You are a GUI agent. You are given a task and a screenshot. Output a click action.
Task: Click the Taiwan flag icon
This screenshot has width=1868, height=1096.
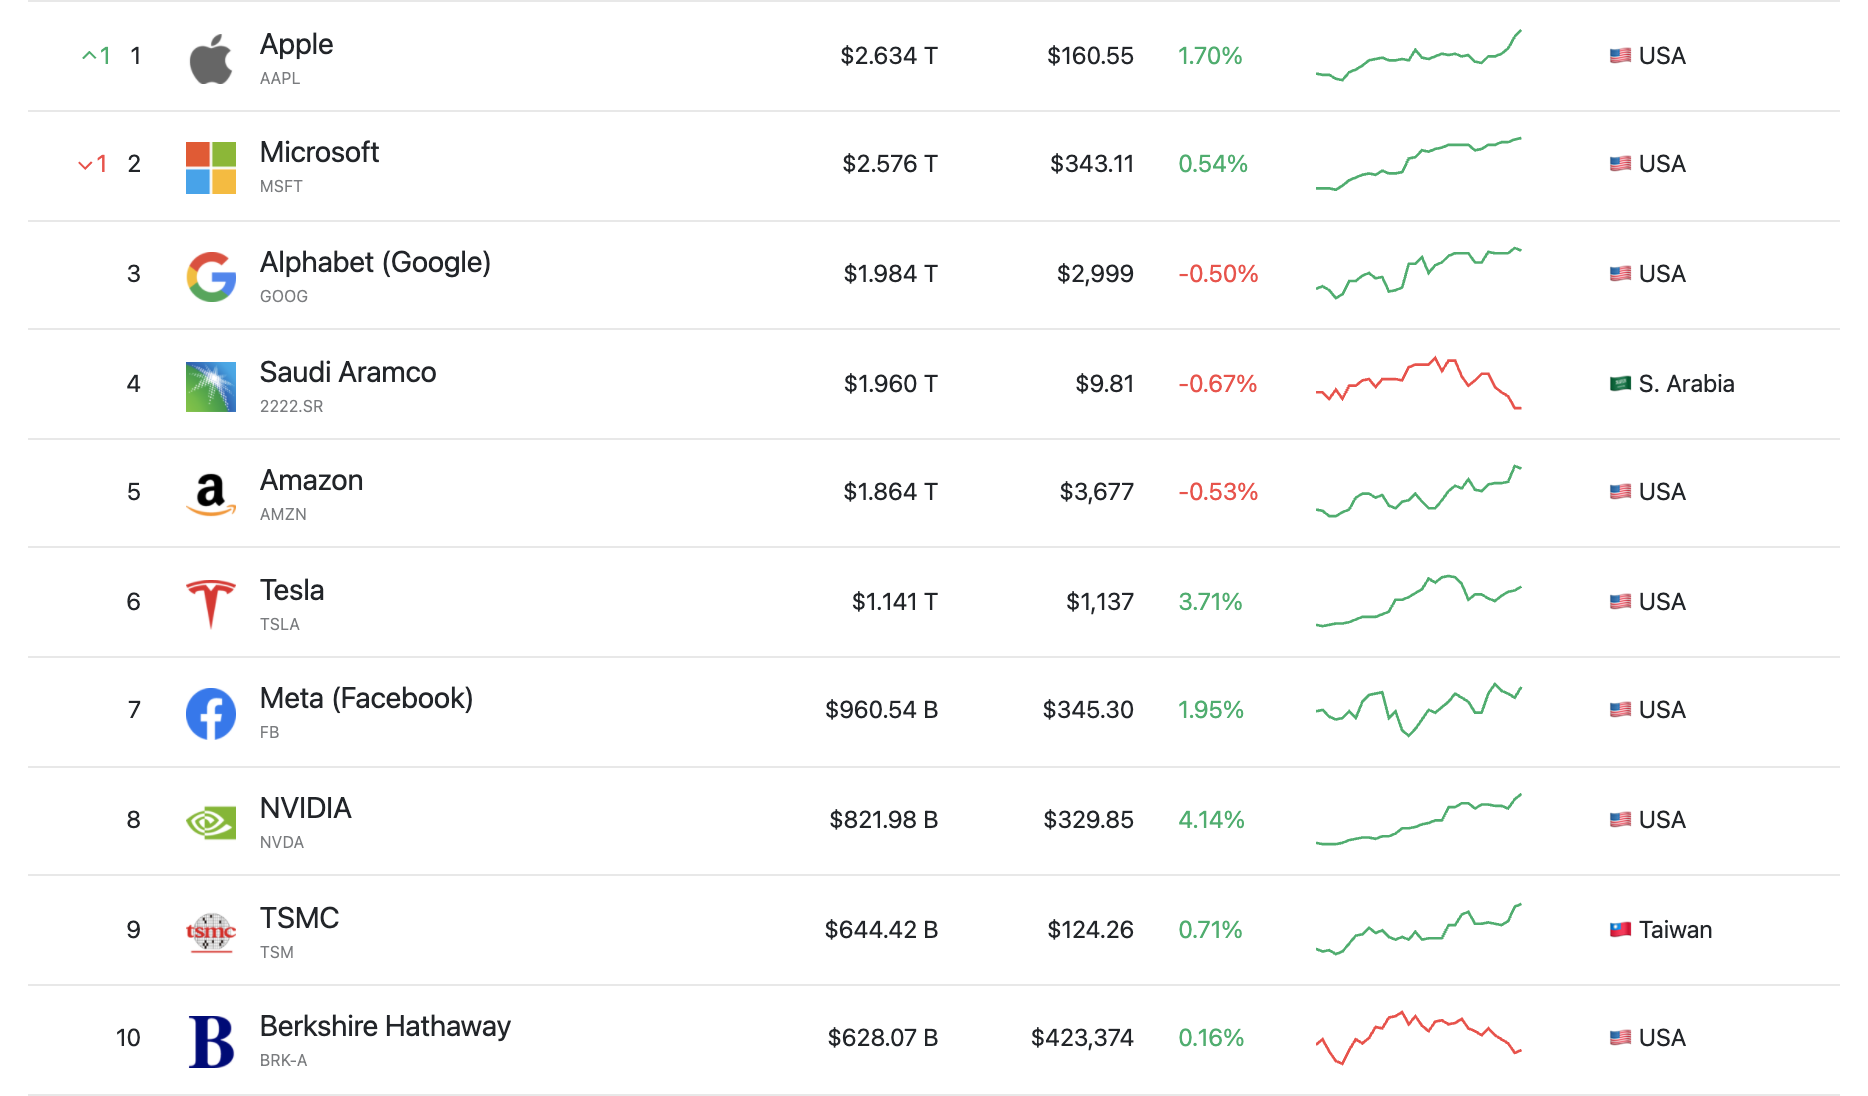pyautogui.click(x=1620, y=930)
